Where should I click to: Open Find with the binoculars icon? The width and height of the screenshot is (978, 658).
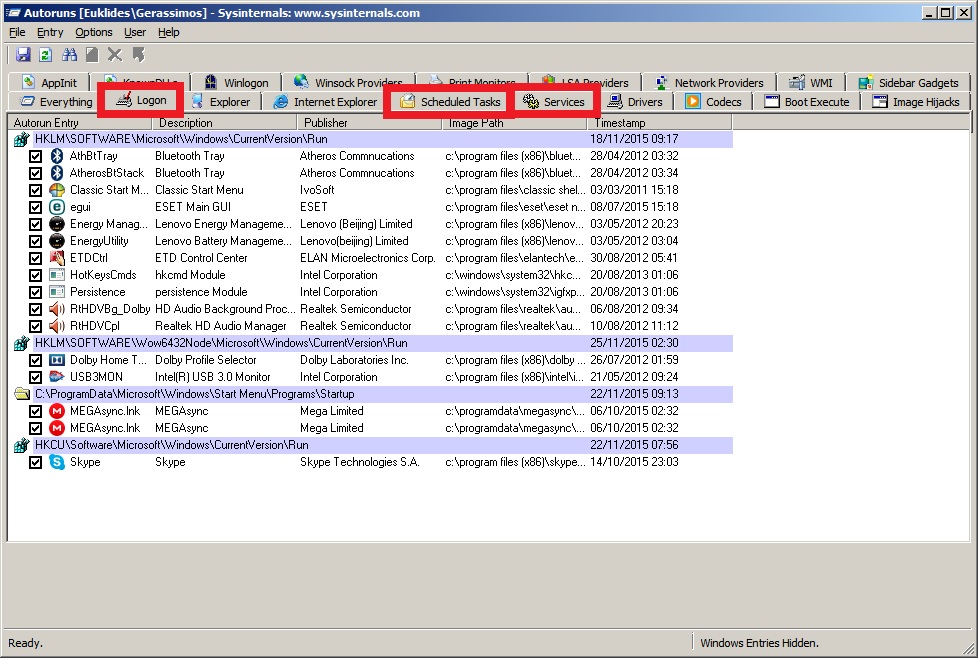(x=69, y=55)
